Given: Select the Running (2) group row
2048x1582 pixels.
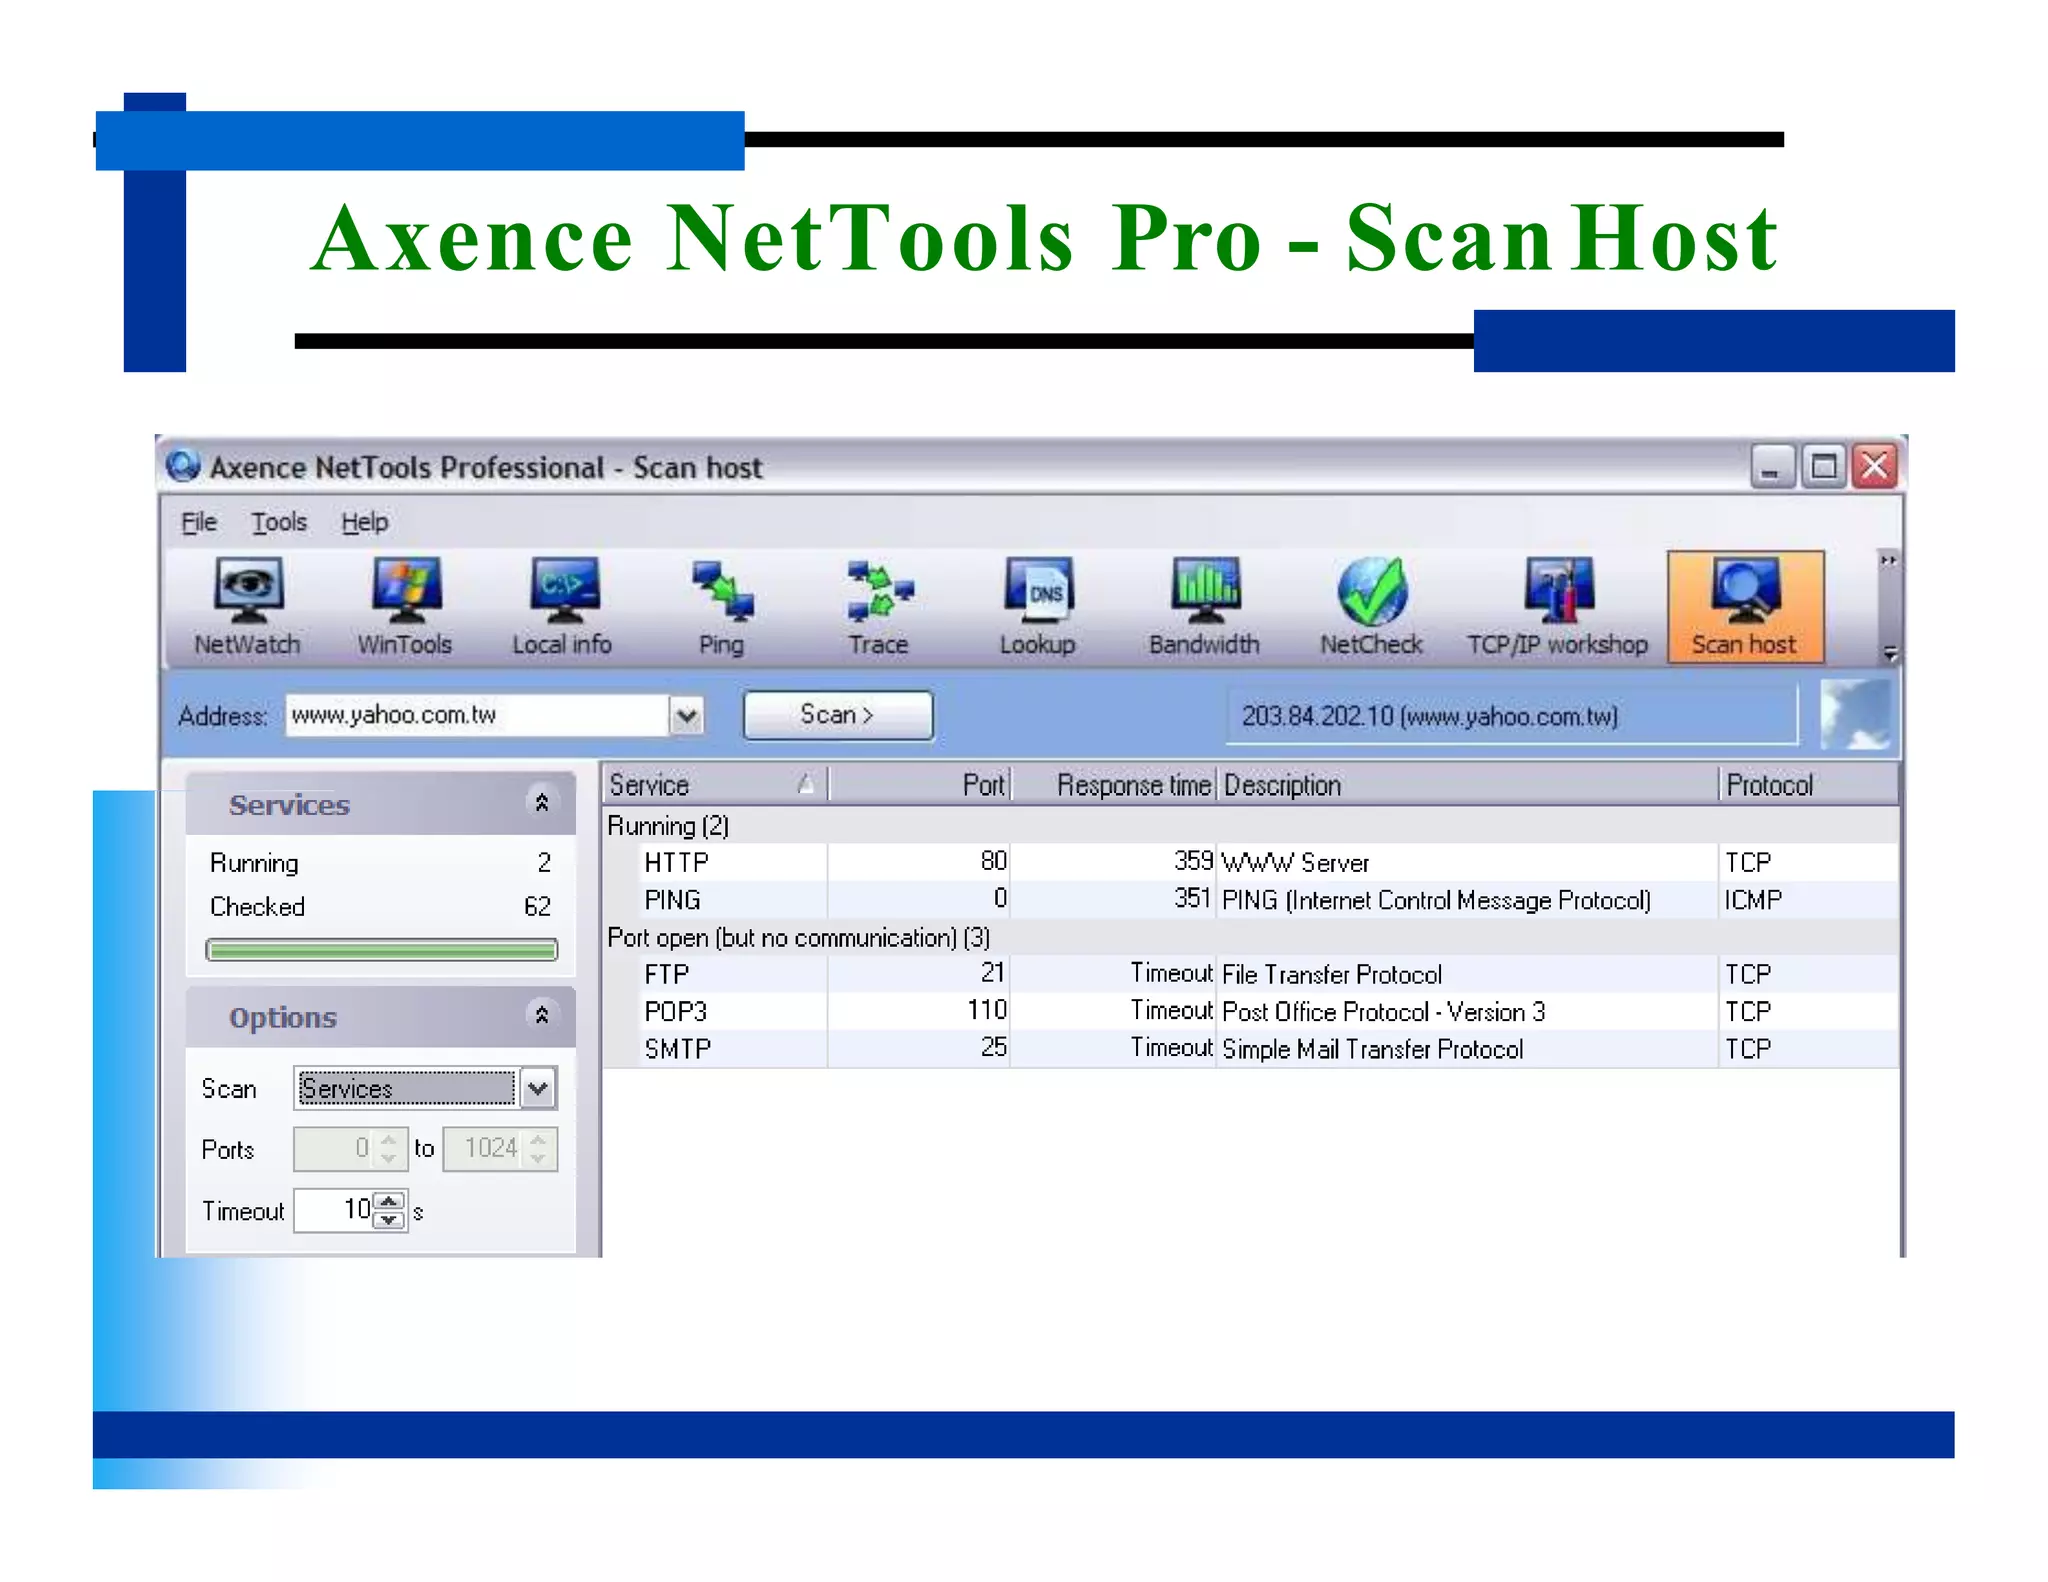Looking at the screenshot, I should [1250, 826].
